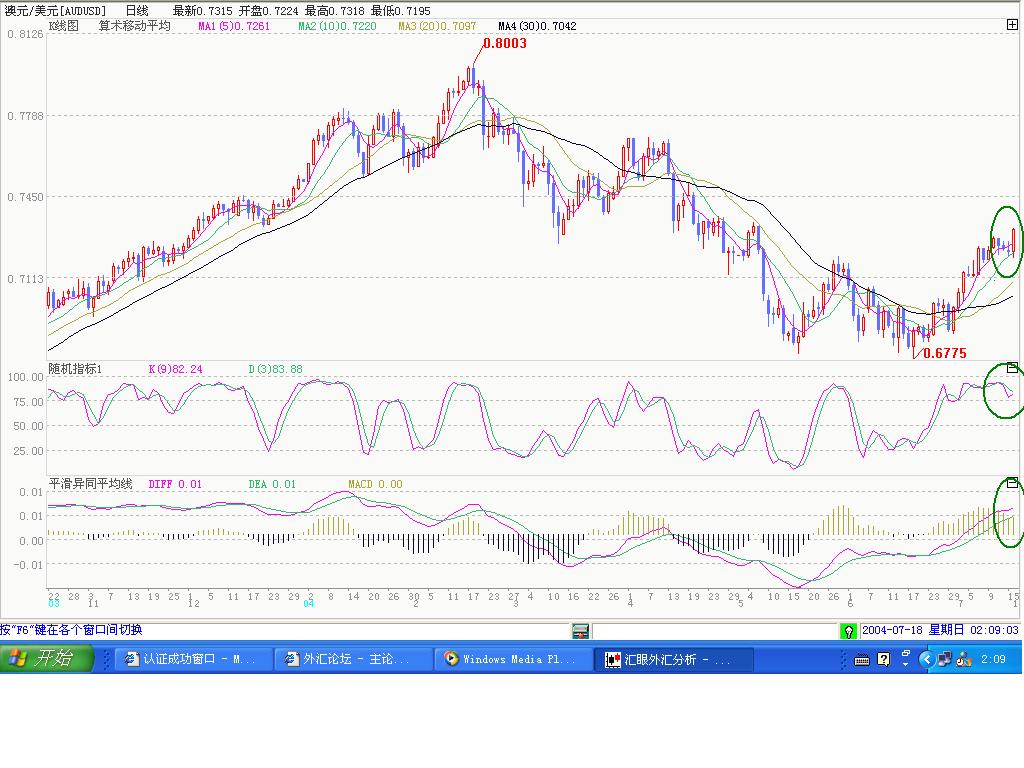The height and width of the screenshot is (768, 1024).
Task: Click the green light bulb tip icon
Action: click(848, 631)
